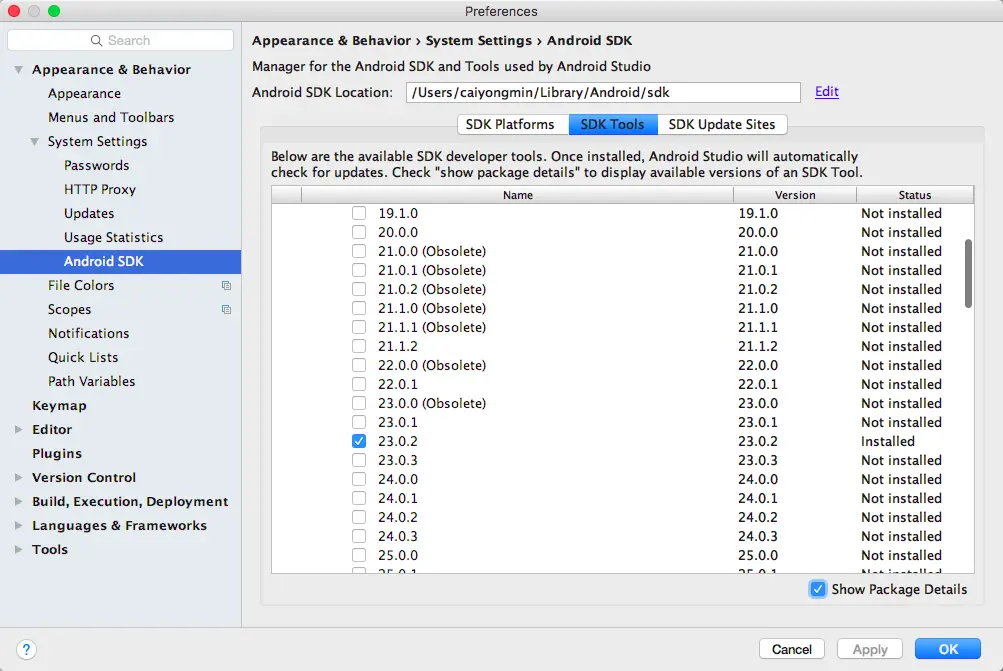Viewport: 1003px width, 671px height.
Task: Click the Edit SDK location link
Action: click(x=826, y=91)
